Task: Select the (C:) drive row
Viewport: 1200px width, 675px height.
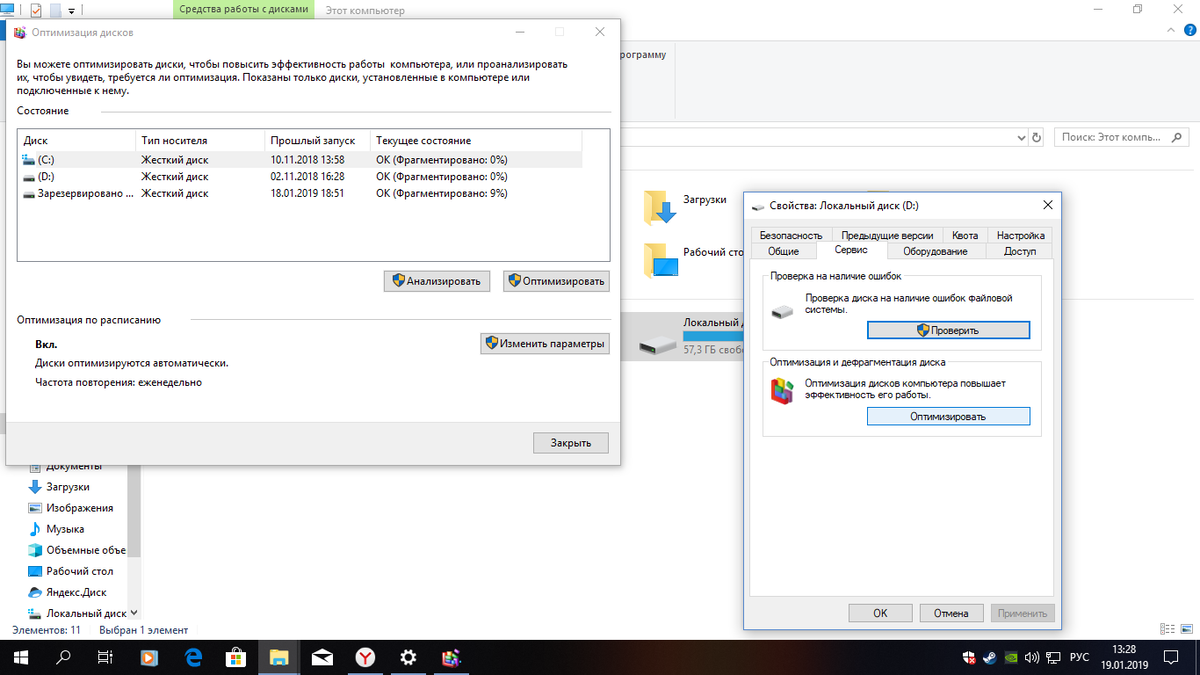Action: click(x=300, y=159)
